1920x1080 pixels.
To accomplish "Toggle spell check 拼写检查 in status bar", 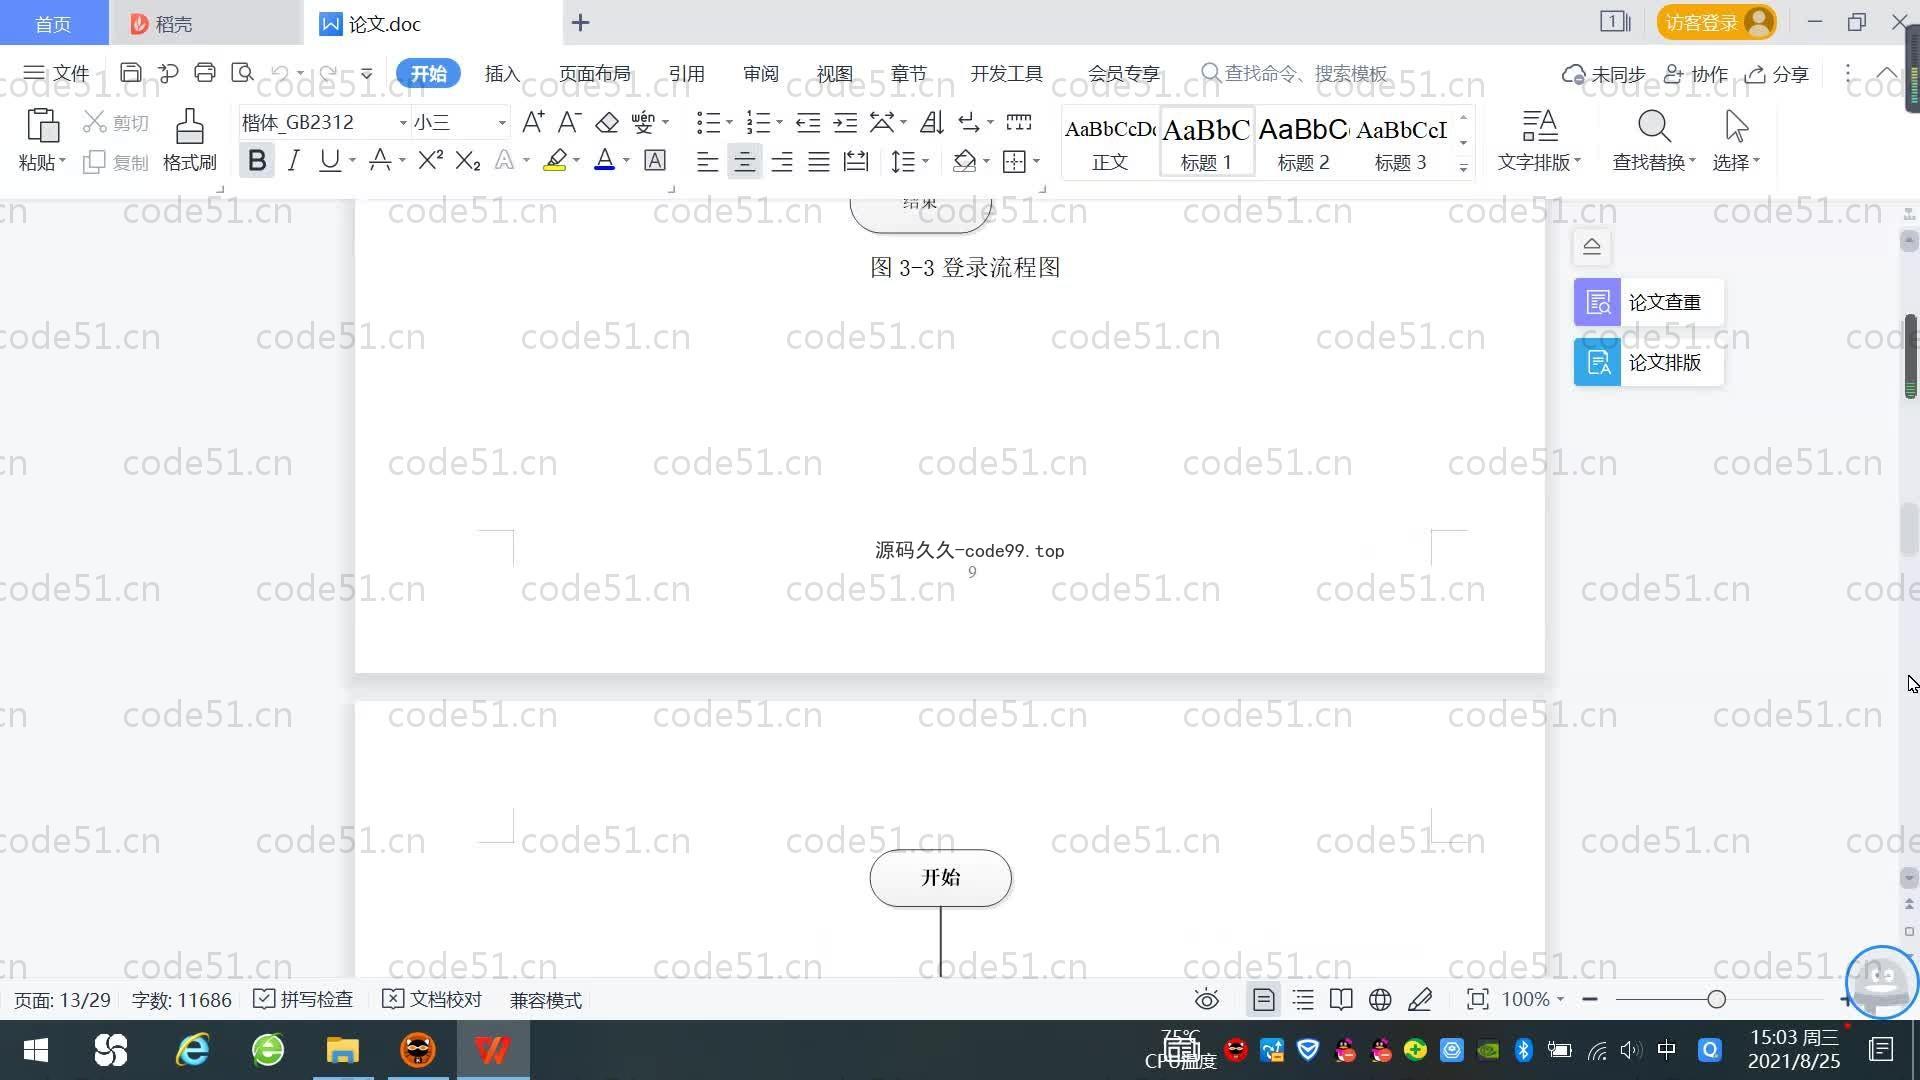I will [303, 1000].
